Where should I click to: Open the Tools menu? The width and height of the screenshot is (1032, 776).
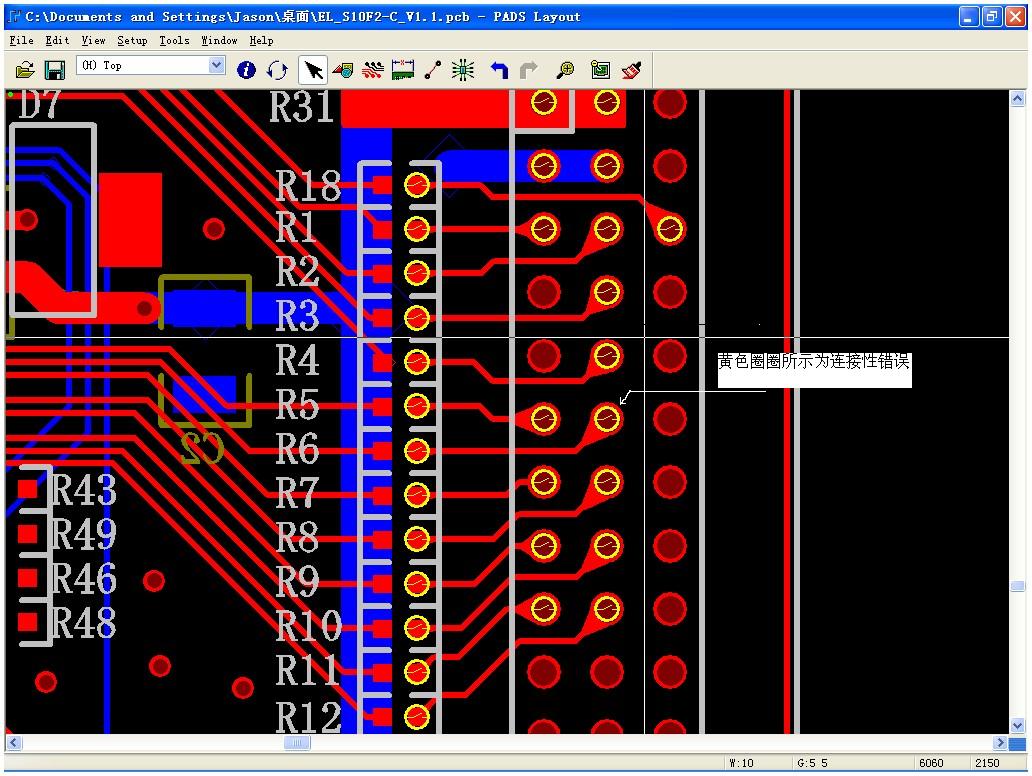pos(174,40)
